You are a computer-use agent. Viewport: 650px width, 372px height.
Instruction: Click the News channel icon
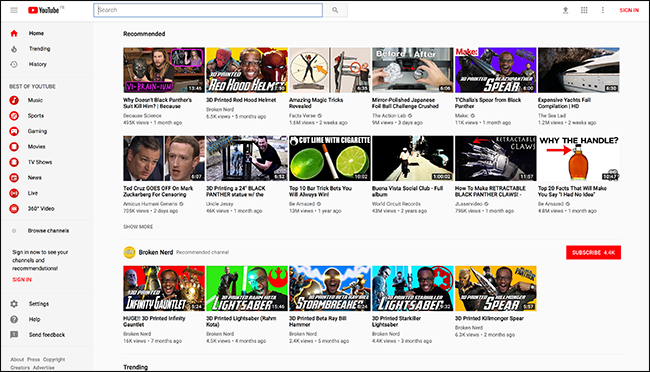click(14, 178)
